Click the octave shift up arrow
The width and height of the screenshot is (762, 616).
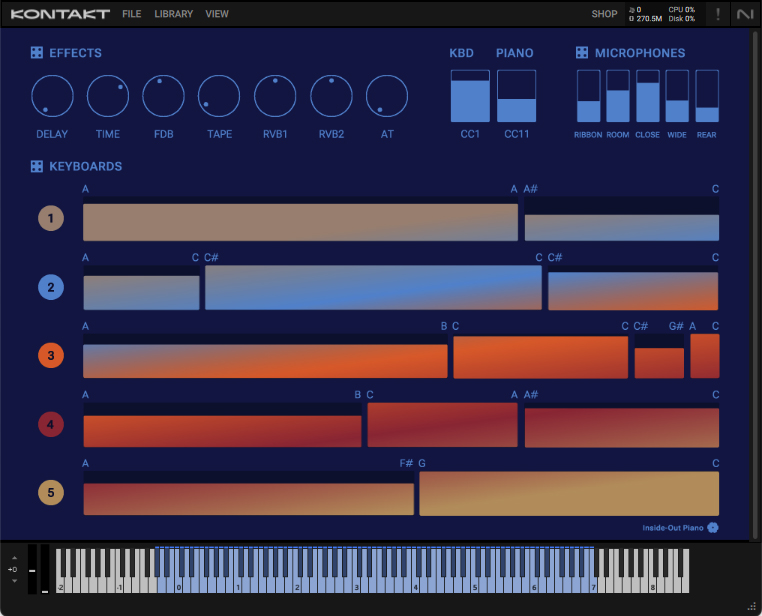(x=14, y=558)
